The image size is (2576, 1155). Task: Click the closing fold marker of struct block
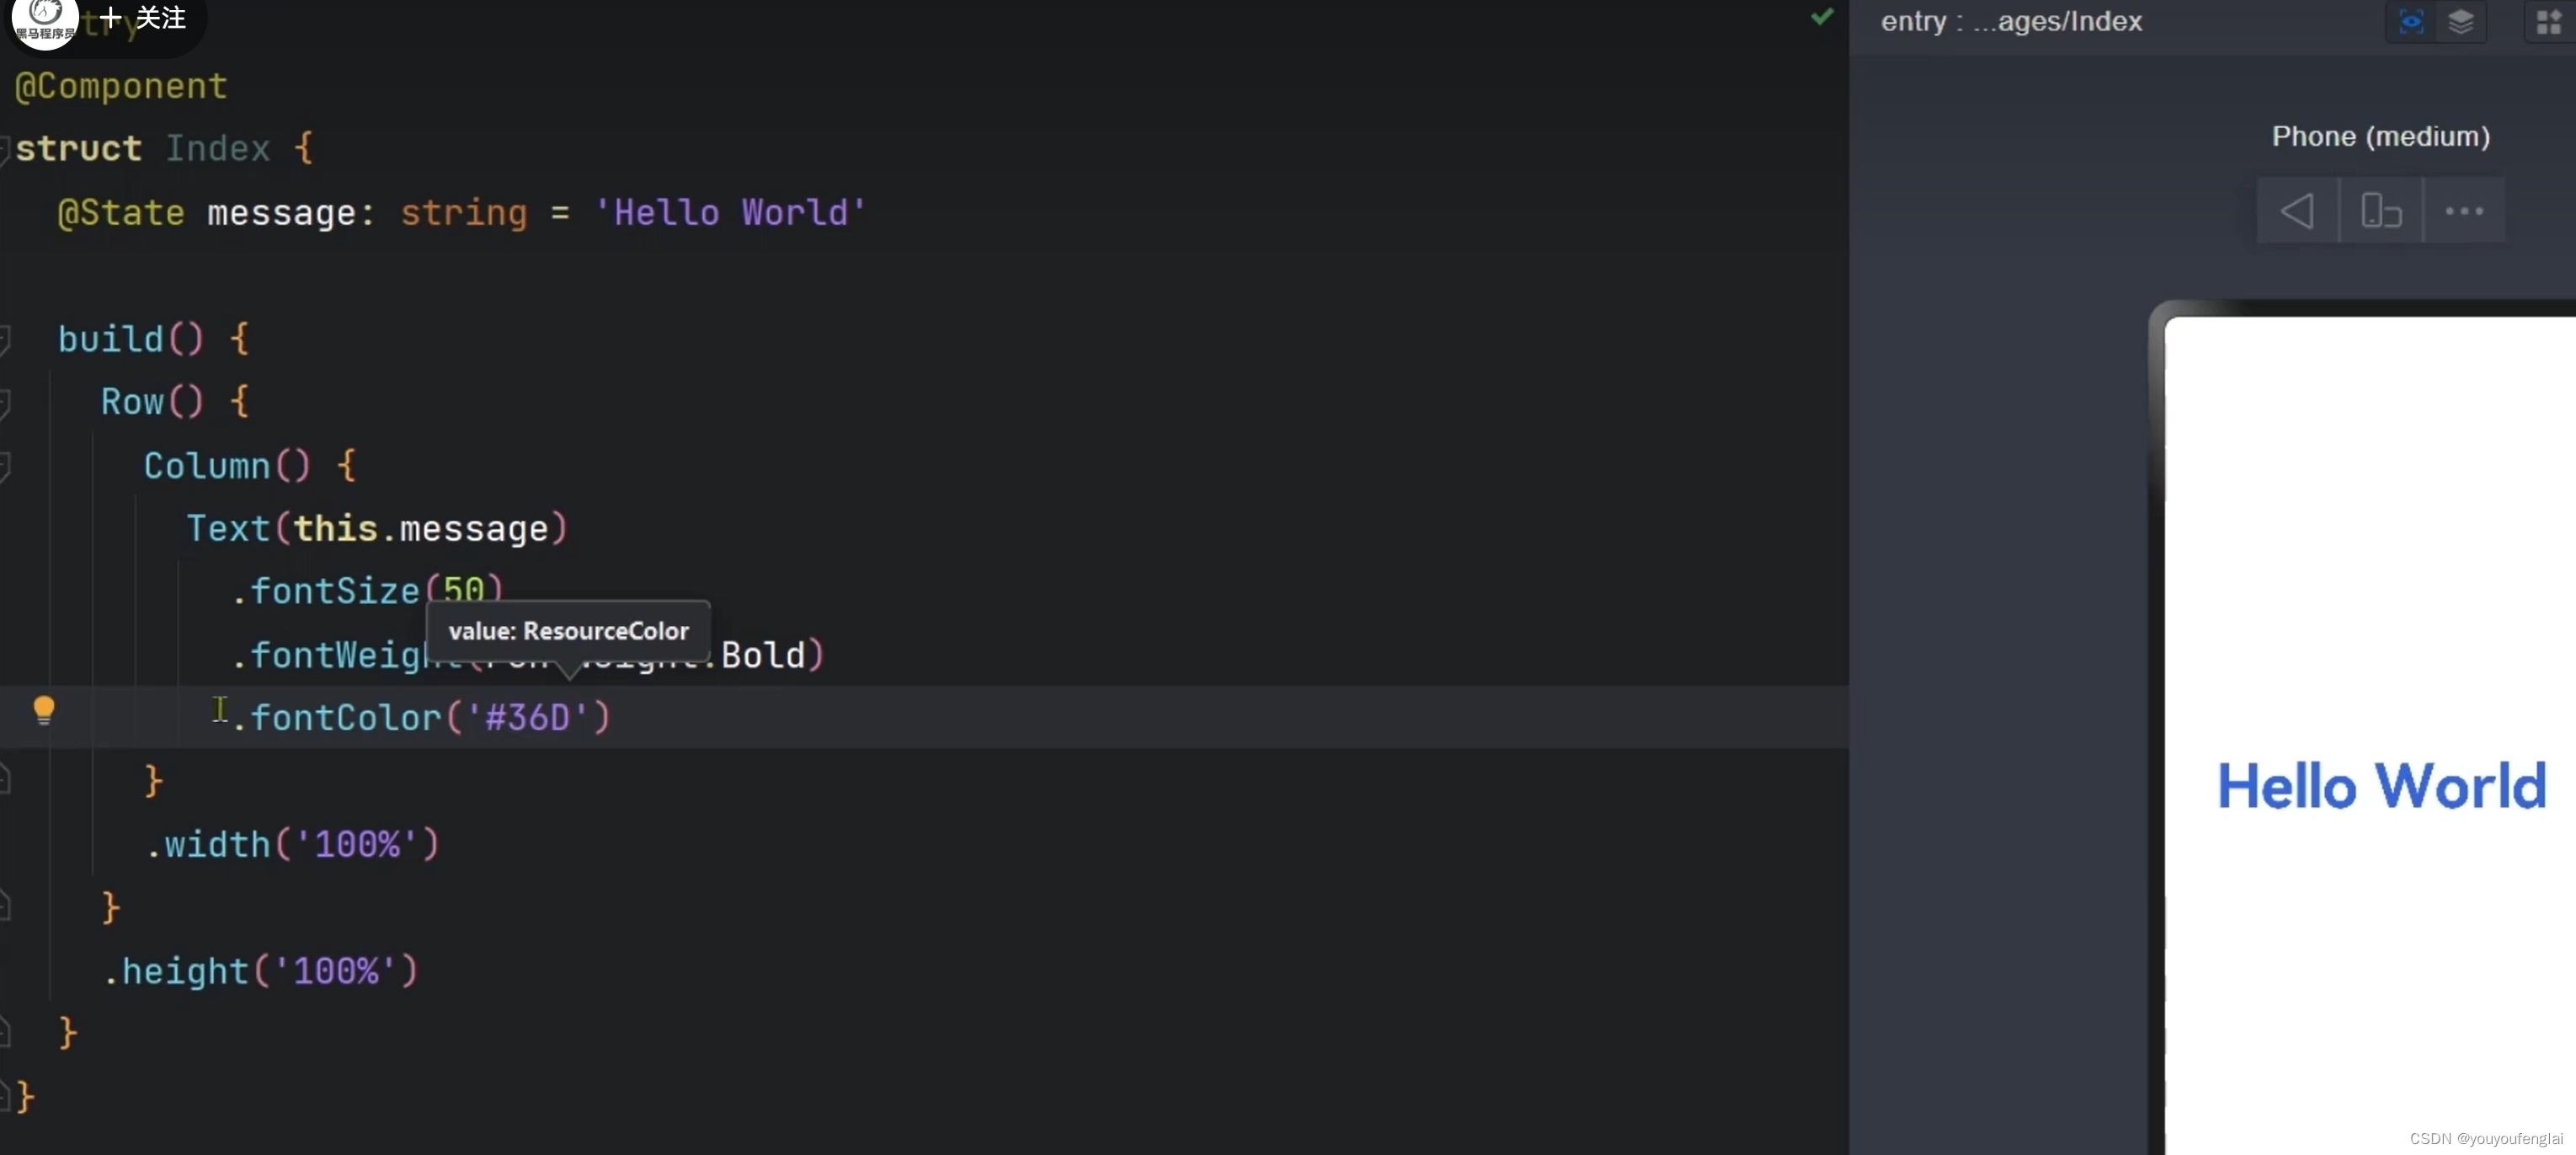click(x=4, y=1097)
